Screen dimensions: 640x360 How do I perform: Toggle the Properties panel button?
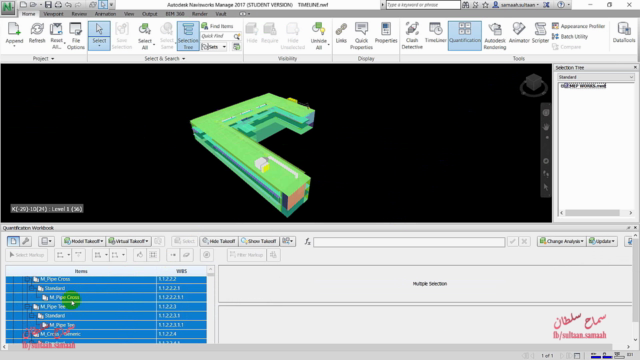[386, 33]
